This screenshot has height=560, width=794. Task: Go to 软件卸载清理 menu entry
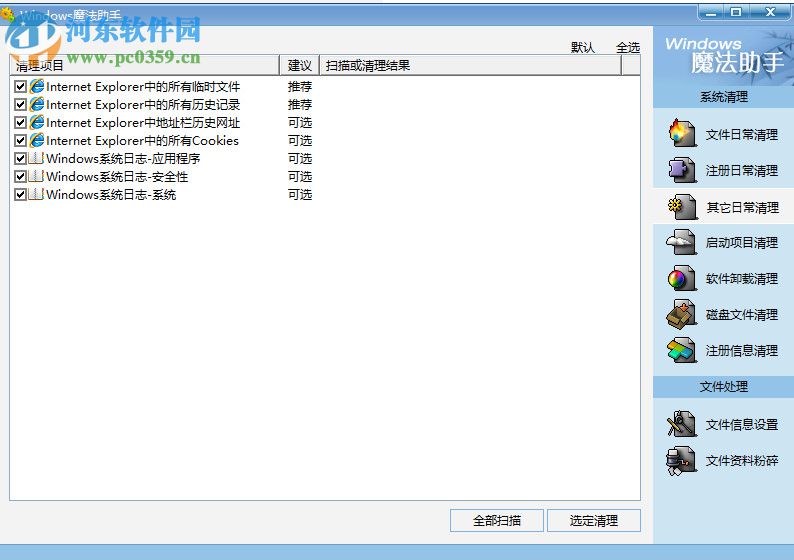[x=742, y=278]
